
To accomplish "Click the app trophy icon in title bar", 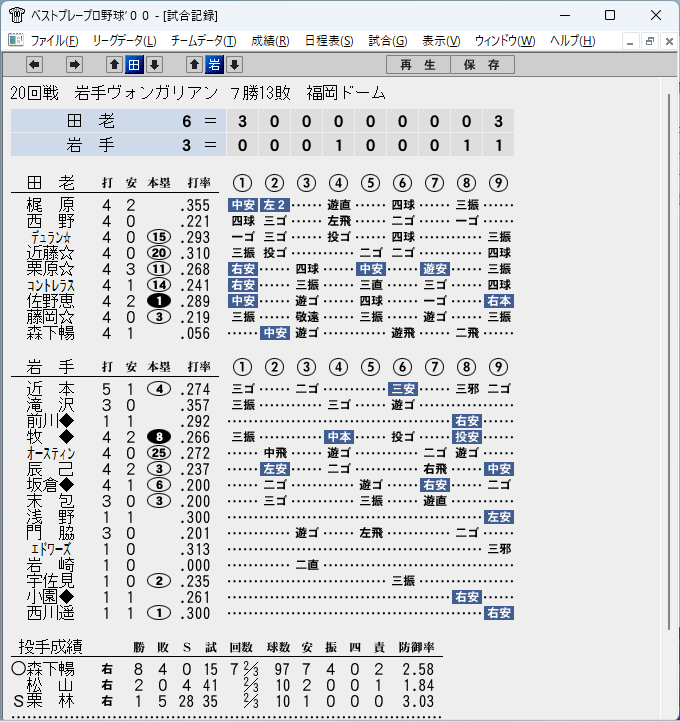I will 16,15.
